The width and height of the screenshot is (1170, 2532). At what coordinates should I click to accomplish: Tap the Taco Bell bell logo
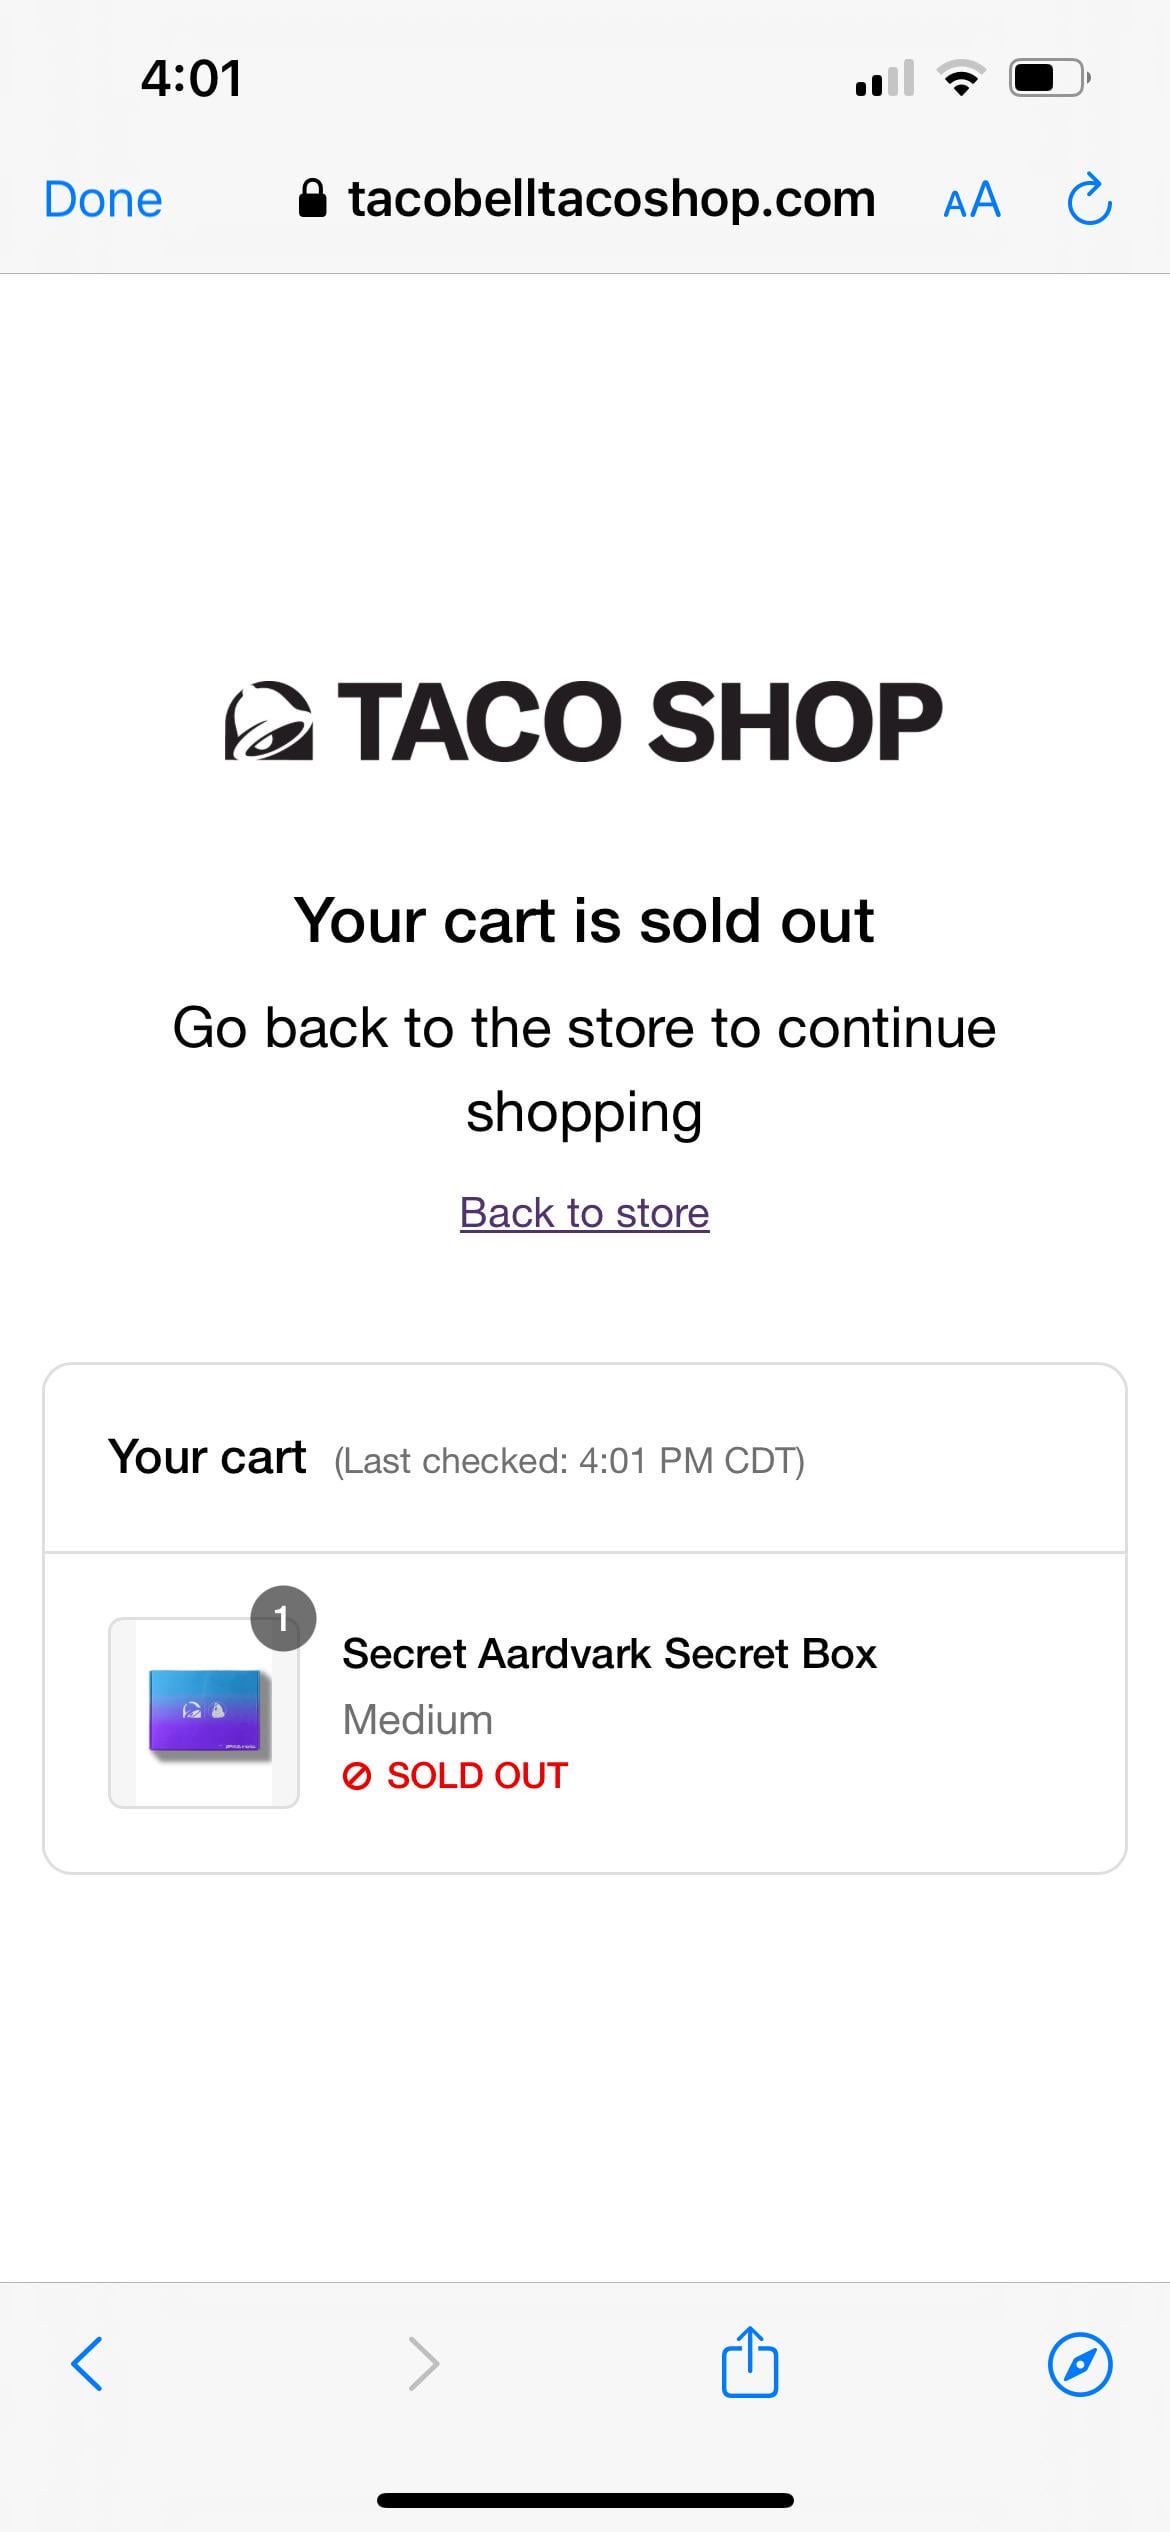268,721
